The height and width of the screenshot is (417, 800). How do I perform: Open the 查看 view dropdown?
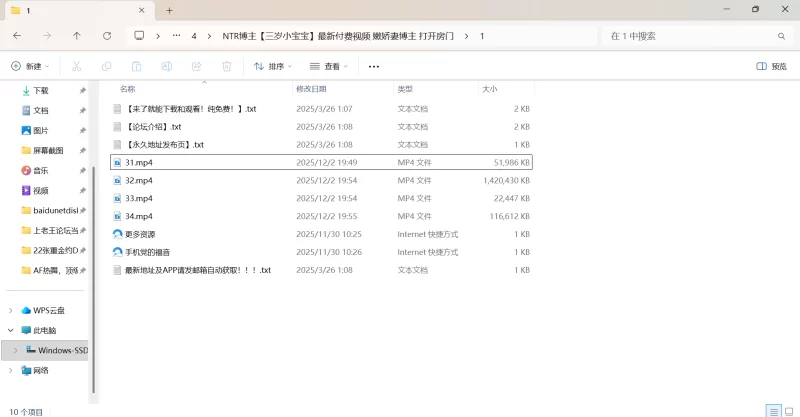point(329,67)
